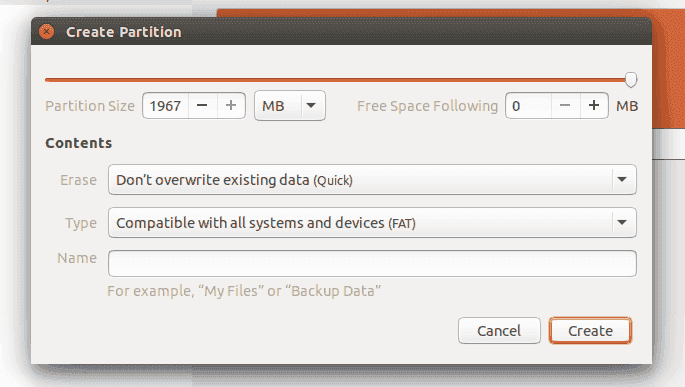Click the middle of the size slider track

338,80
